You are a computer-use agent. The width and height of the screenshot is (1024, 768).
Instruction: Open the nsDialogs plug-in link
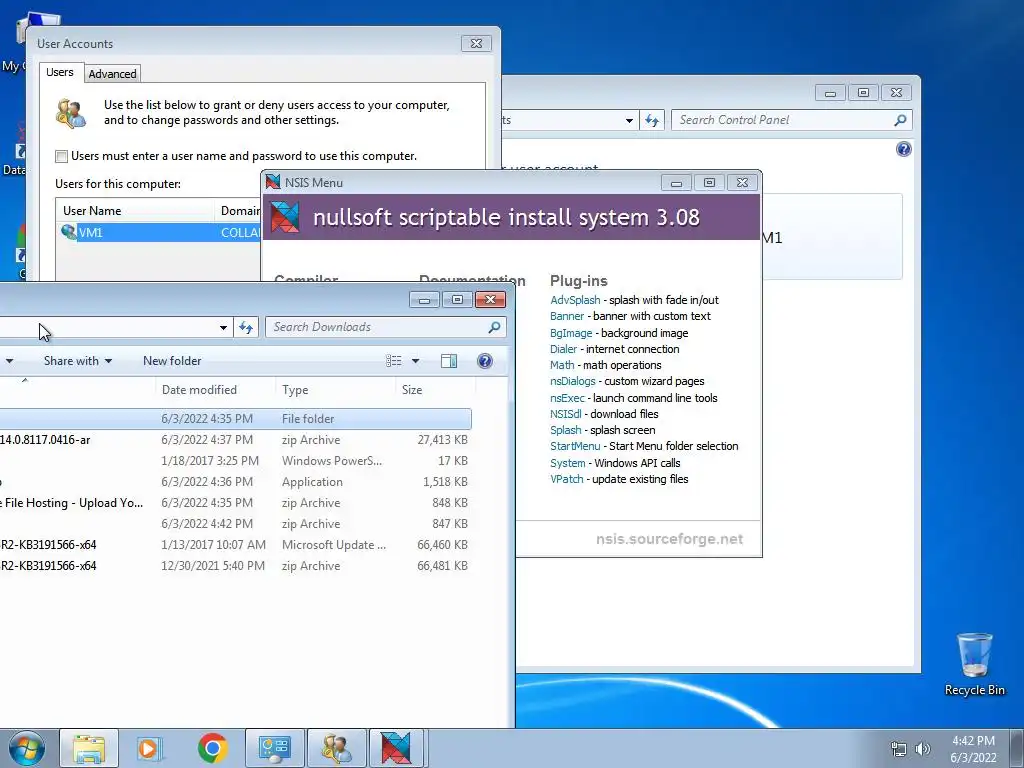[573, 381]
